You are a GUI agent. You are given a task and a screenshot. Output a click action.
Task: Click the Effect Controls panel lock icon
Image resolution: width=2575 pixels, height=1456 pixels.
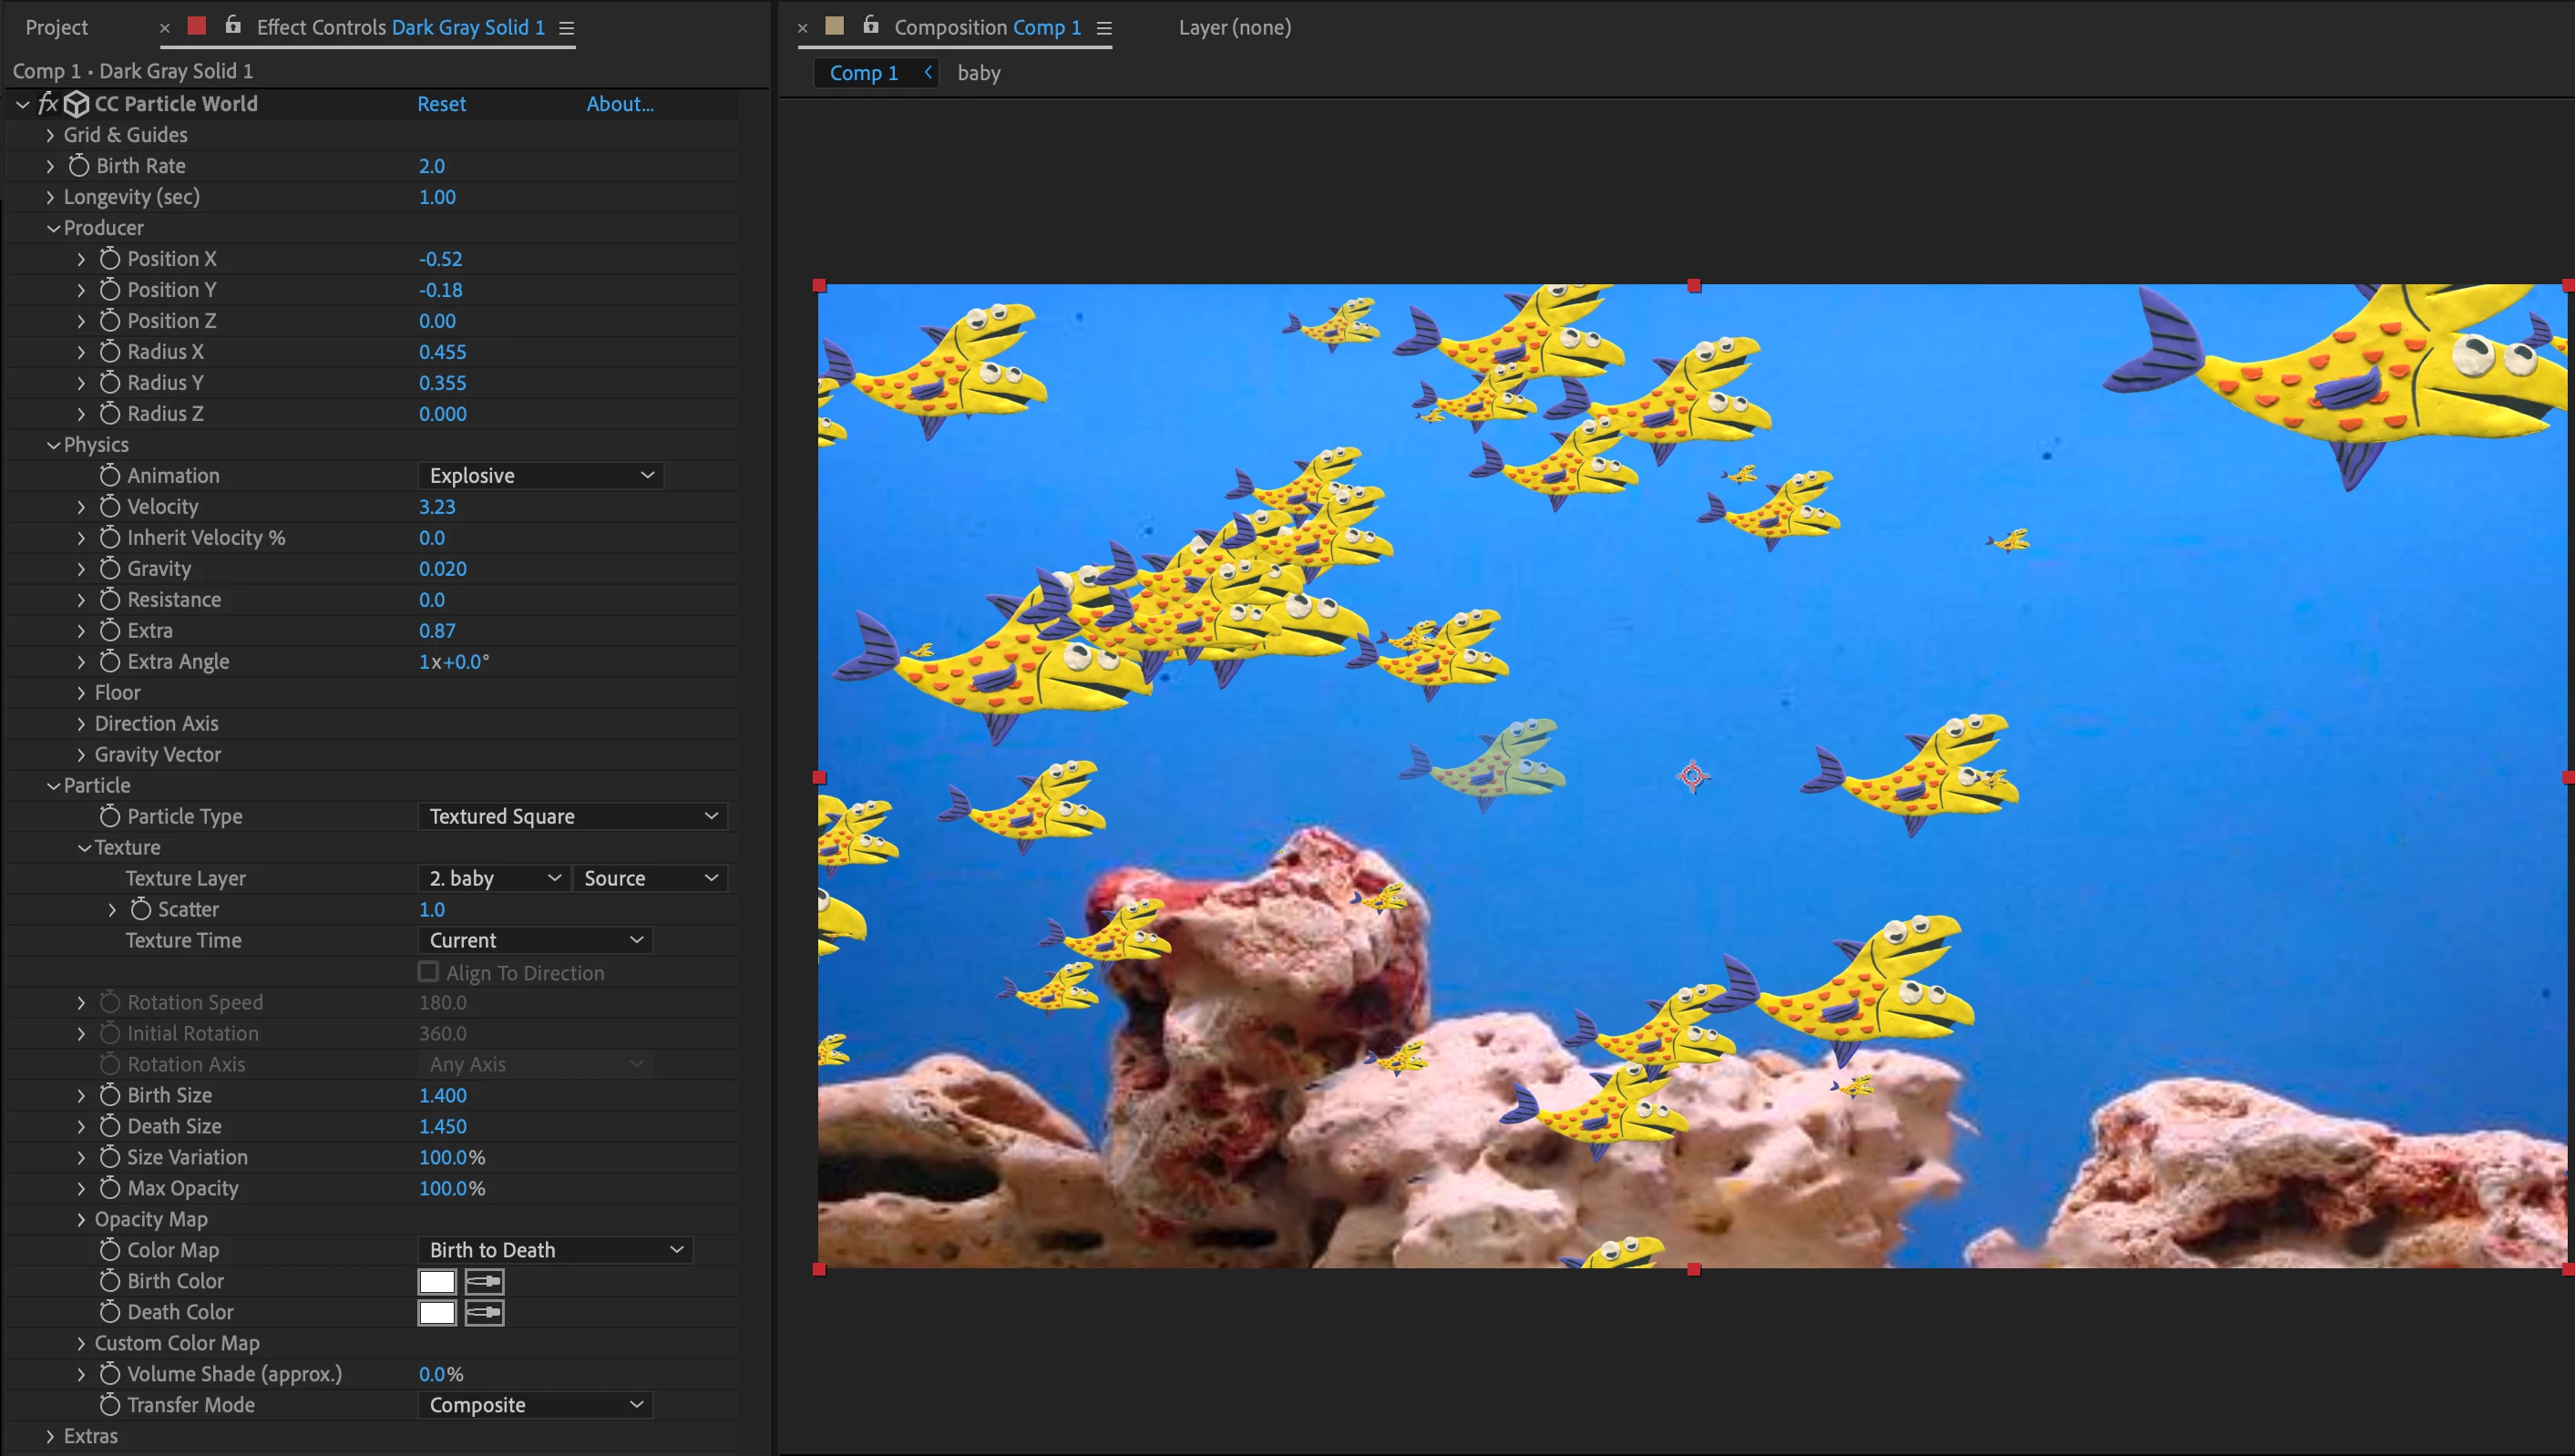(x=233, y=26)
